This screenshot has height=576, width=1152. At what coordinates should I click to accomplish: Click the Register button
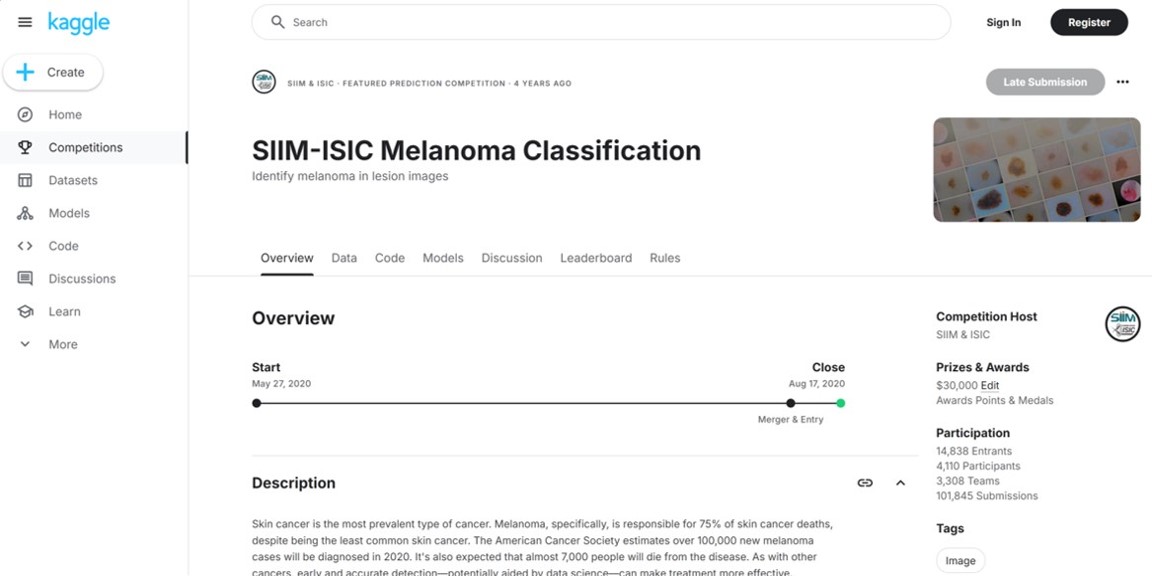pyautogui.click(x=1089, y=22)
